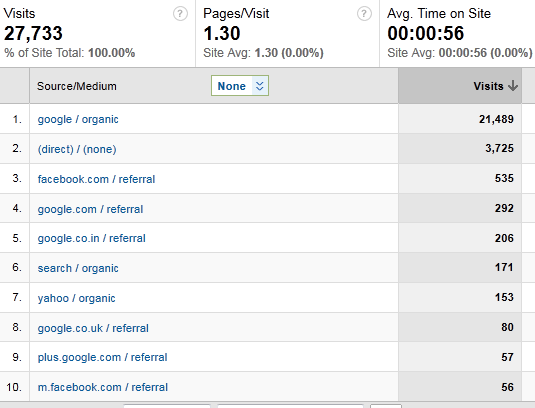535x408 pixels.
Task: Open (direct) / (none) source link
Action: coord(77,149)
